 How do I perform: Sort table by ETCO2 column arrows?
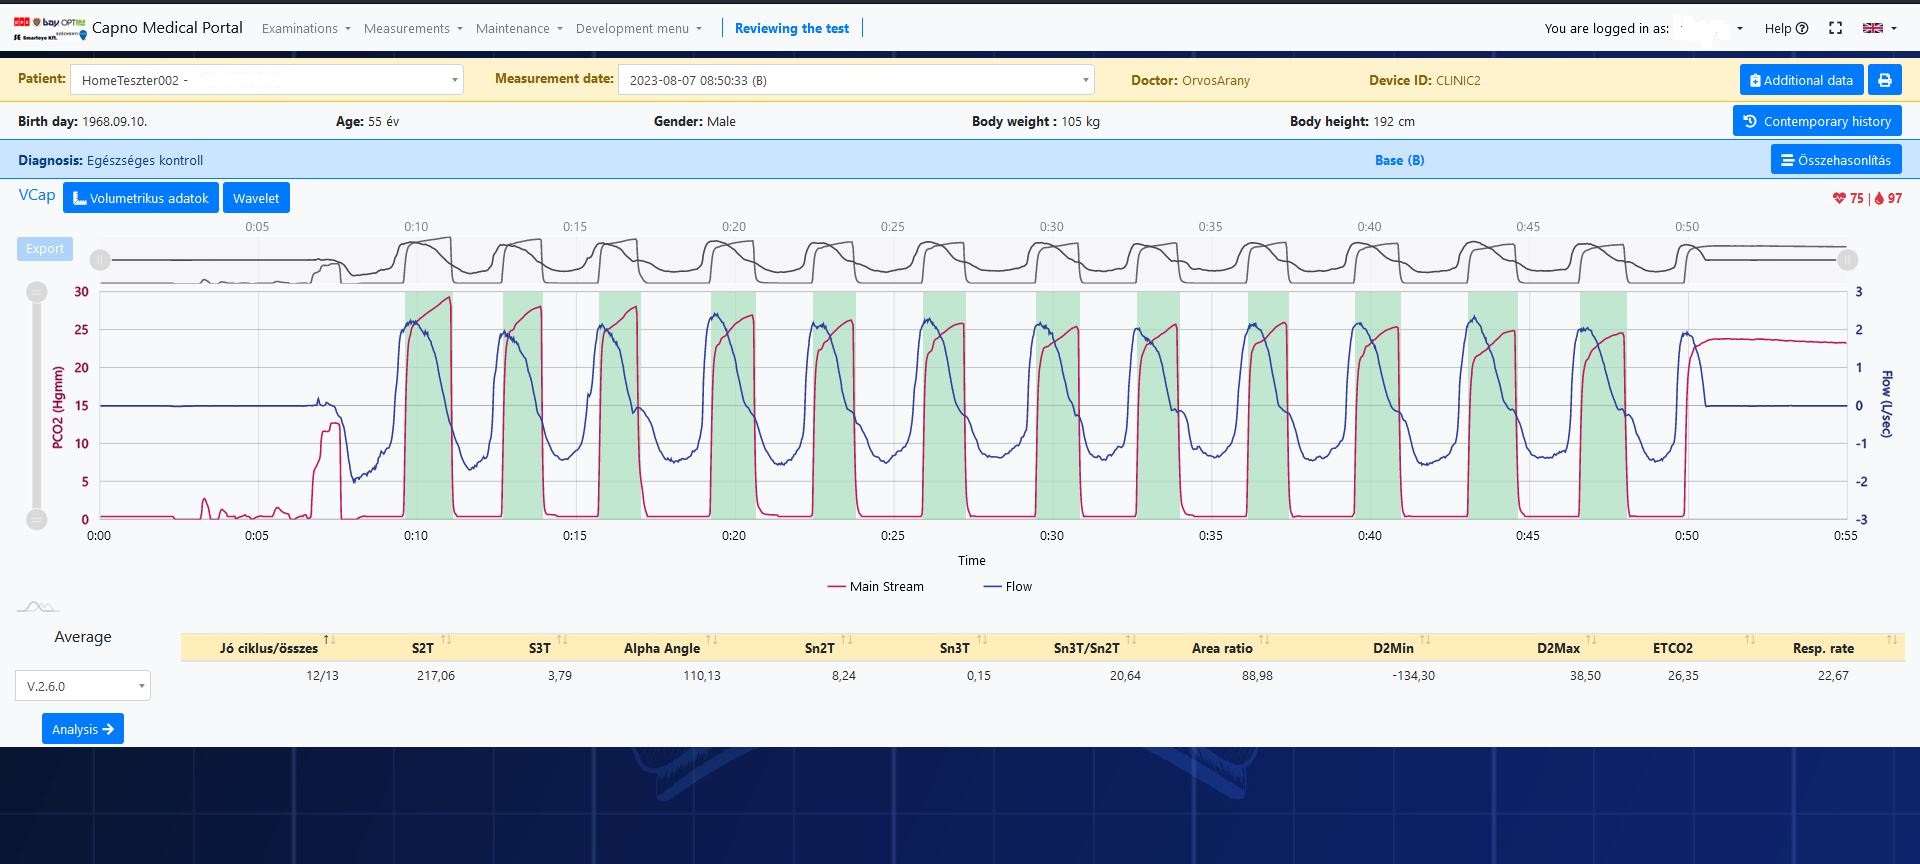1750,640
